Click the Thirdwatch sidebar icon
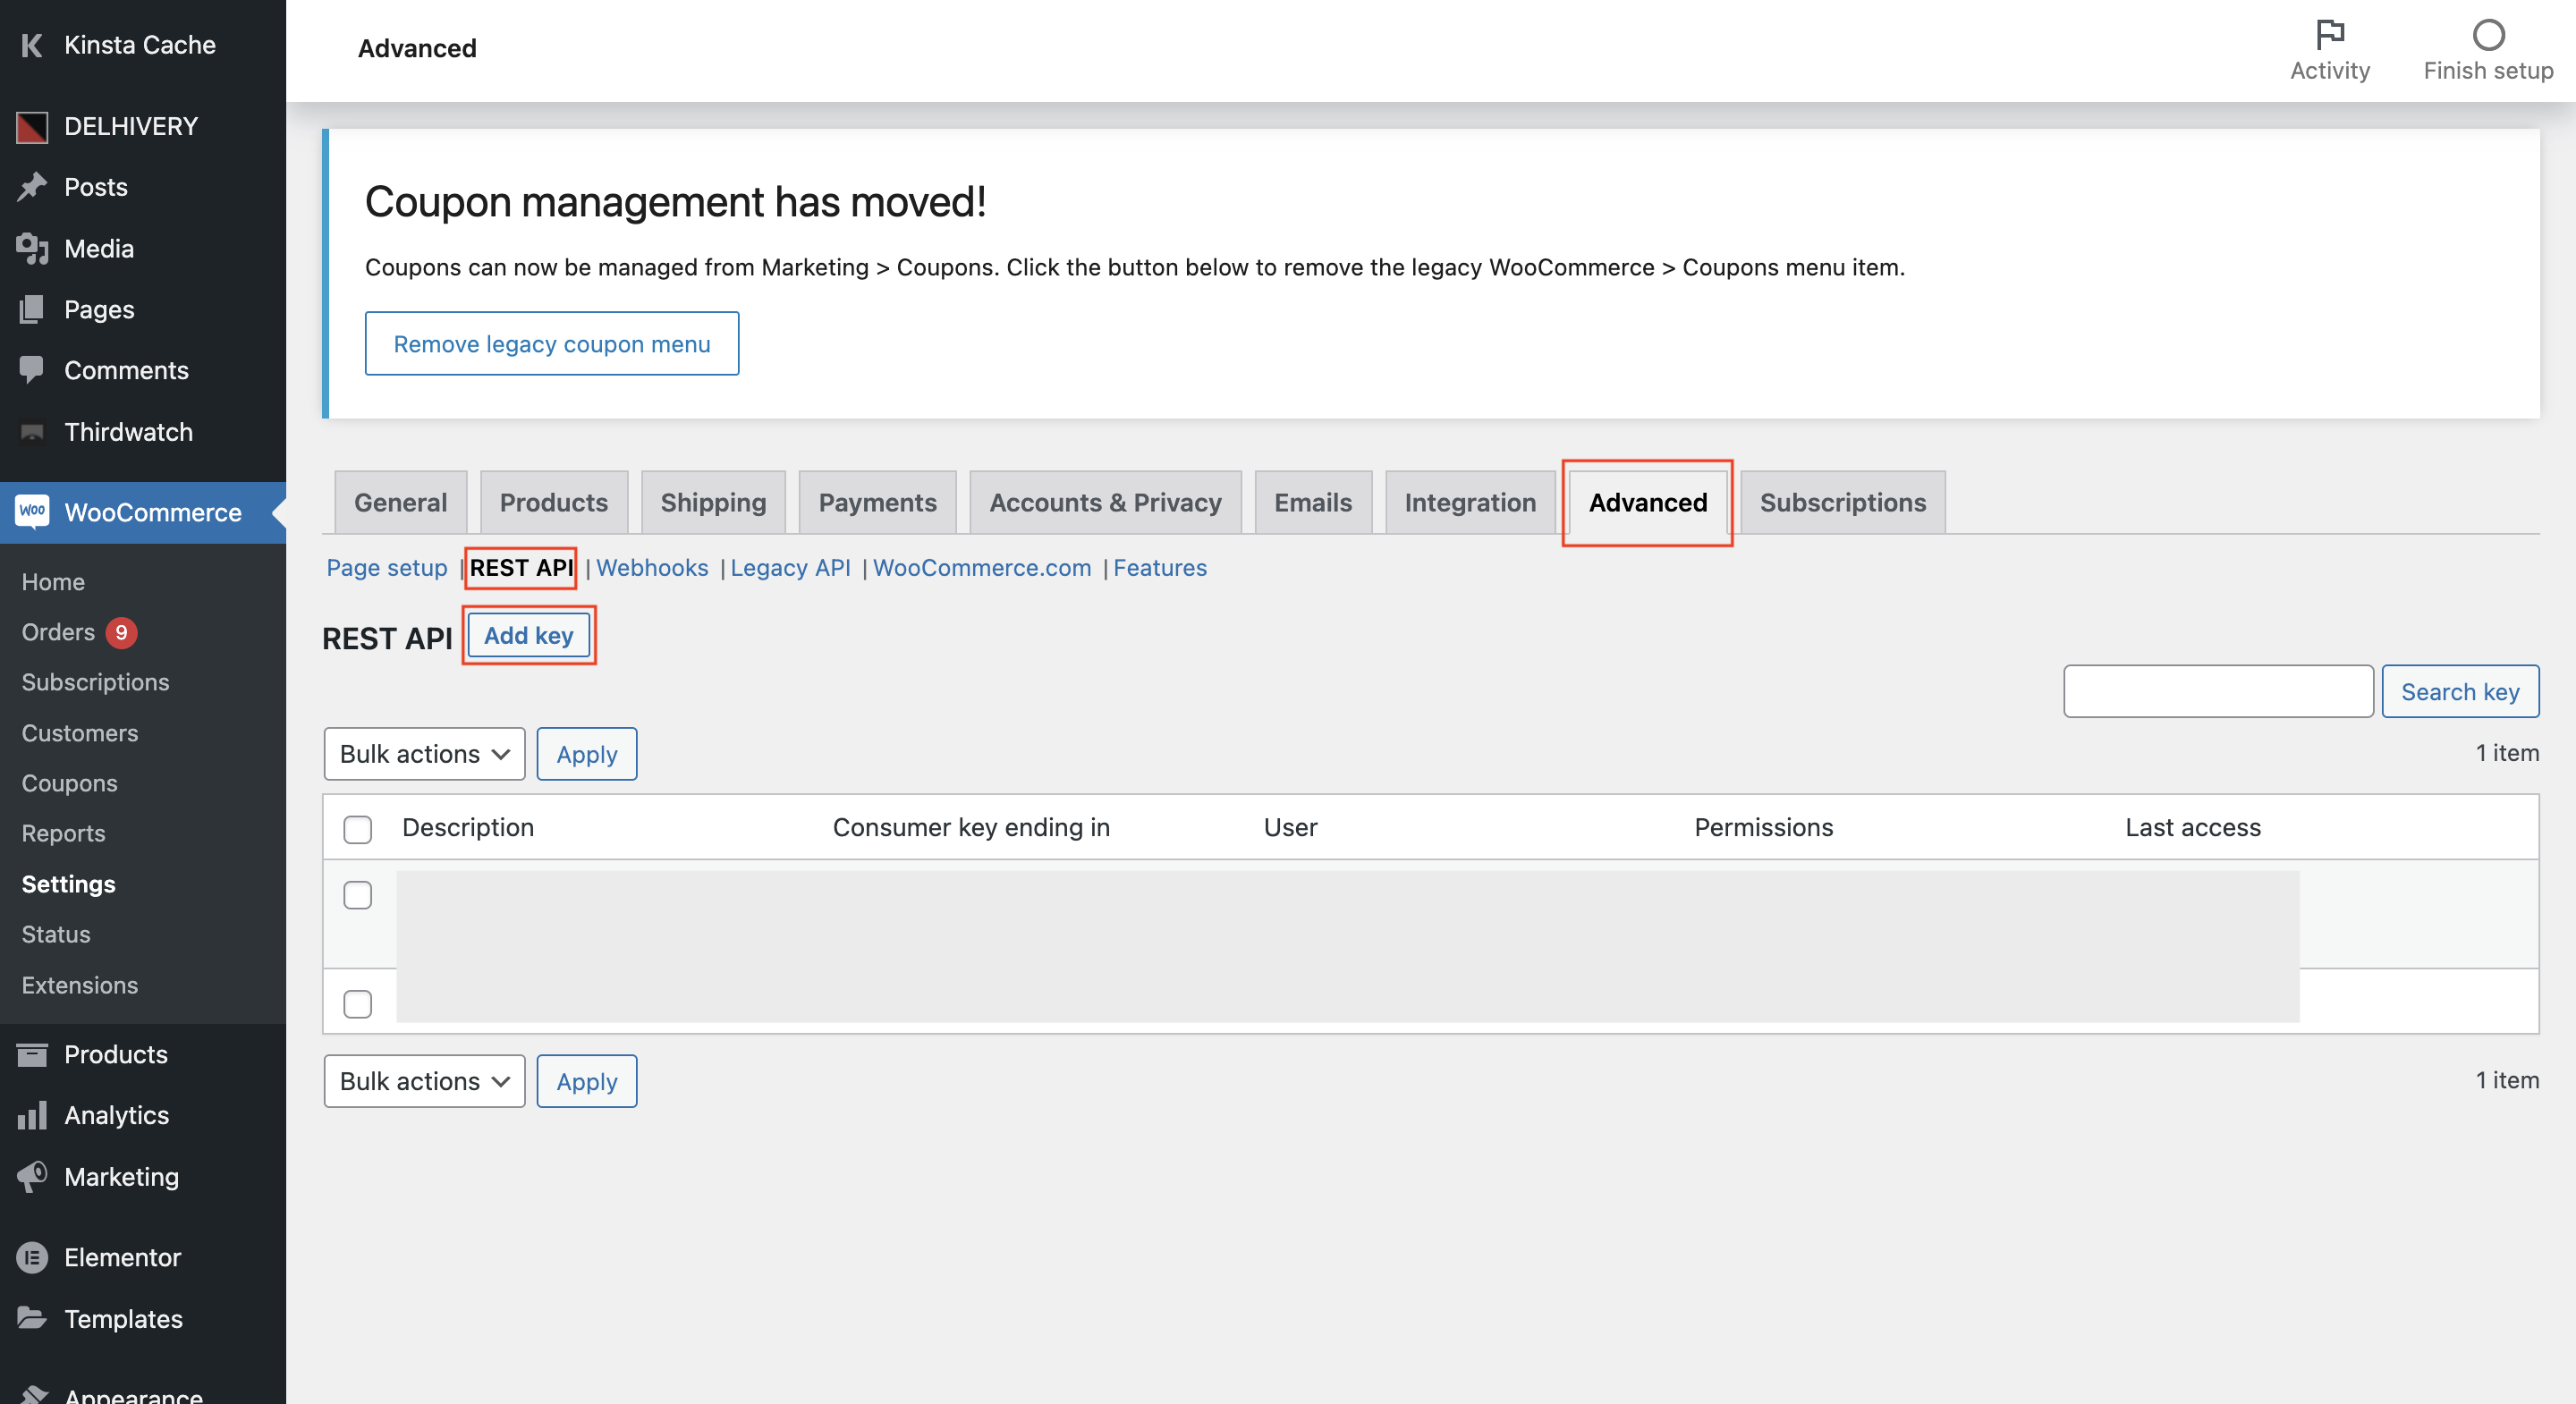The image size is (2576, 1404). 32,431
